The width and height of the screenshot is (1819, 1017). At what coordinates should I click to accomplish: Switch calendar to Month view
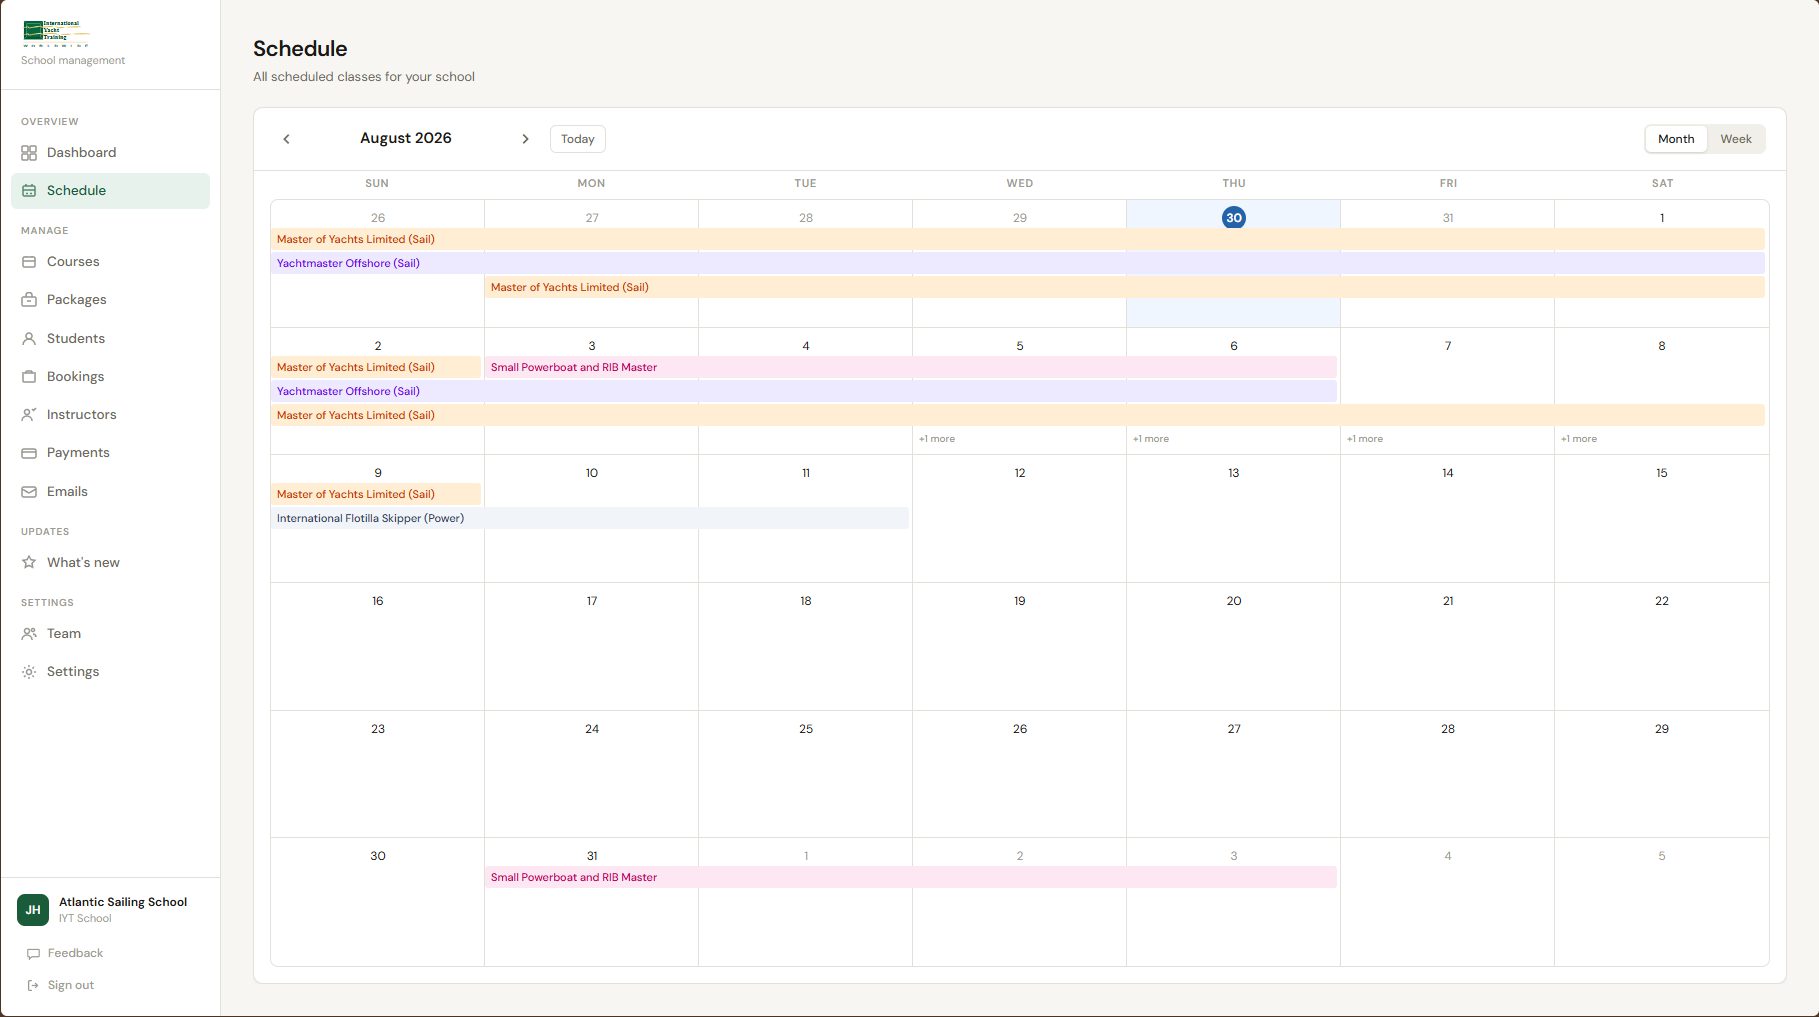[x=1676, y=139]
